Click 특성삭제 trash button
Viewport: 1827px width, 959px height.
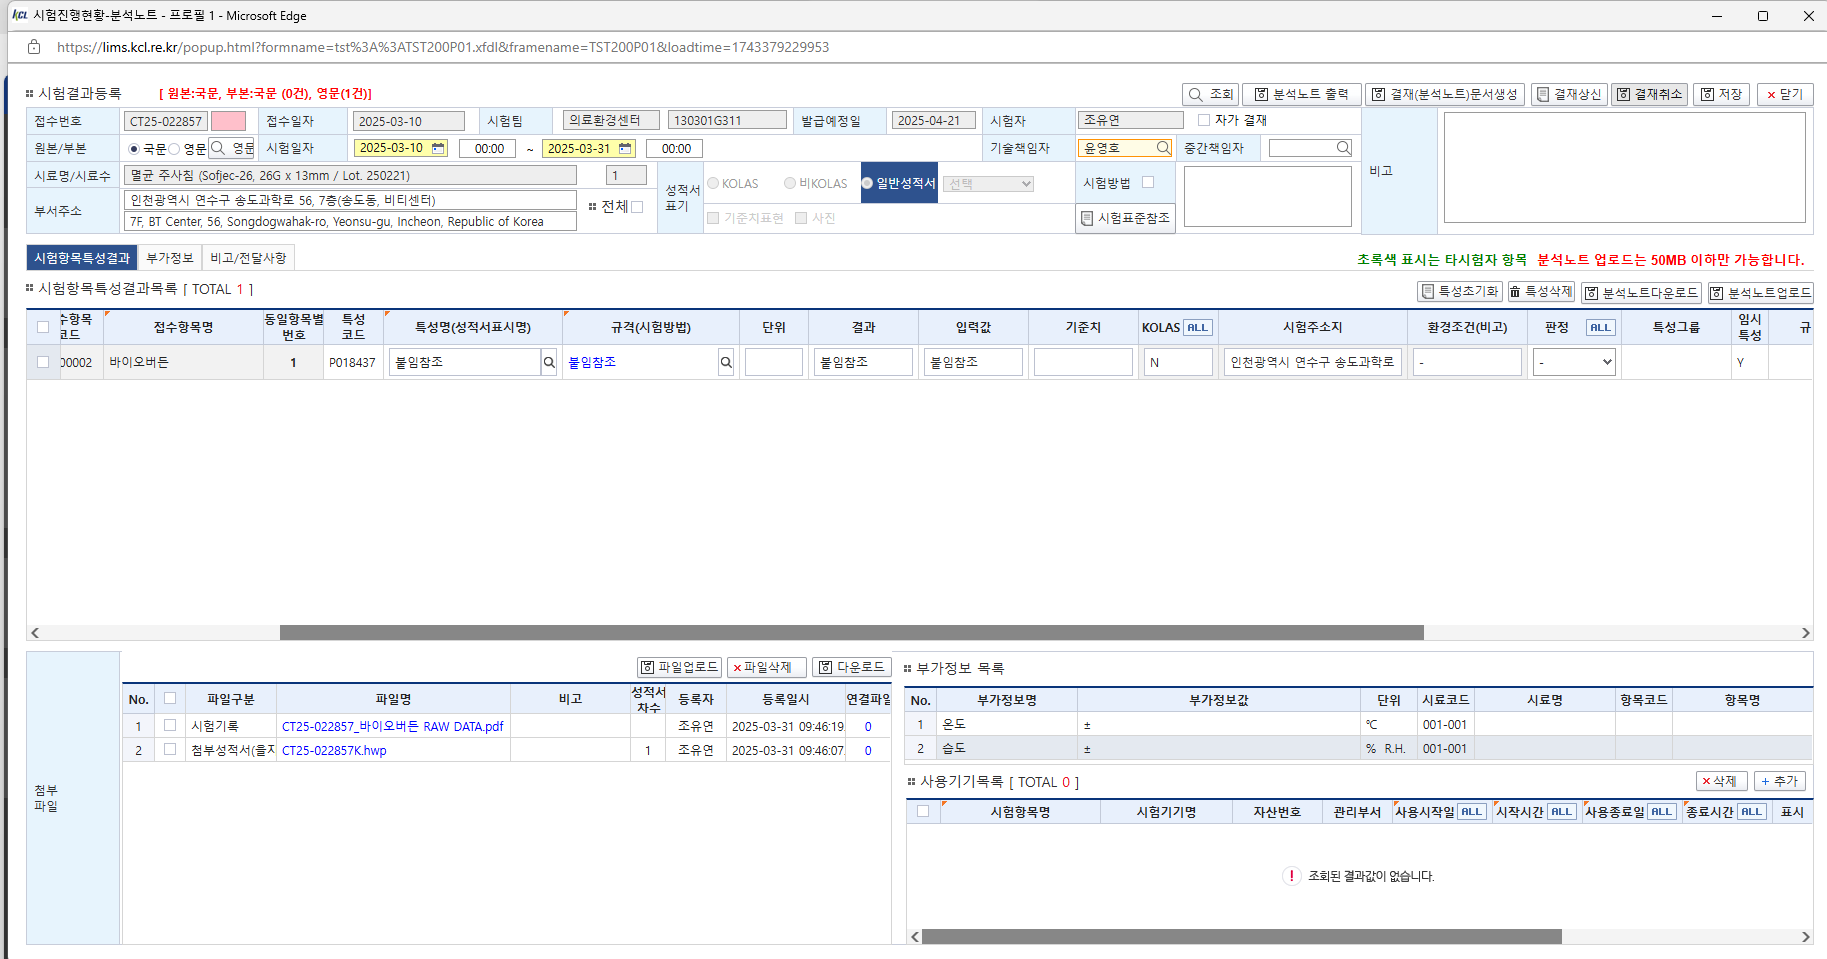(x=1540, y=291)
